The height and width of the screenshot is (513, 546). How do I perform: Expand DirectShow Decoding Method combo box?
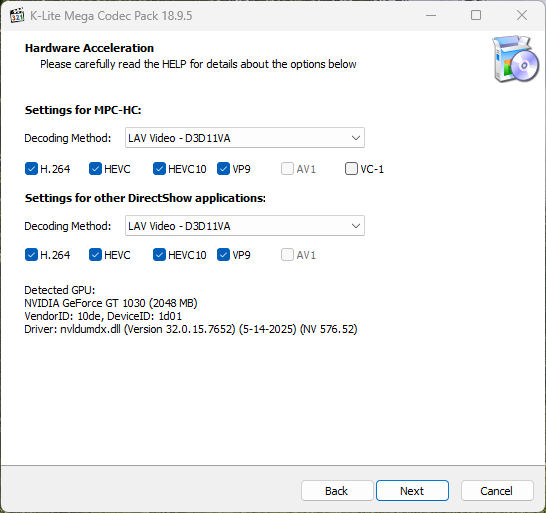click(245, 226)
